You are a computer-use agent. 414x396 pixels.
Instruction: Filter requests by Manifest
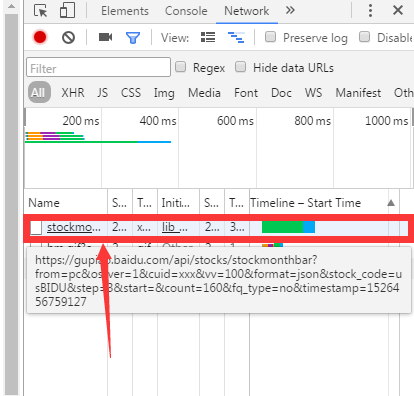[x=358, y=93]
